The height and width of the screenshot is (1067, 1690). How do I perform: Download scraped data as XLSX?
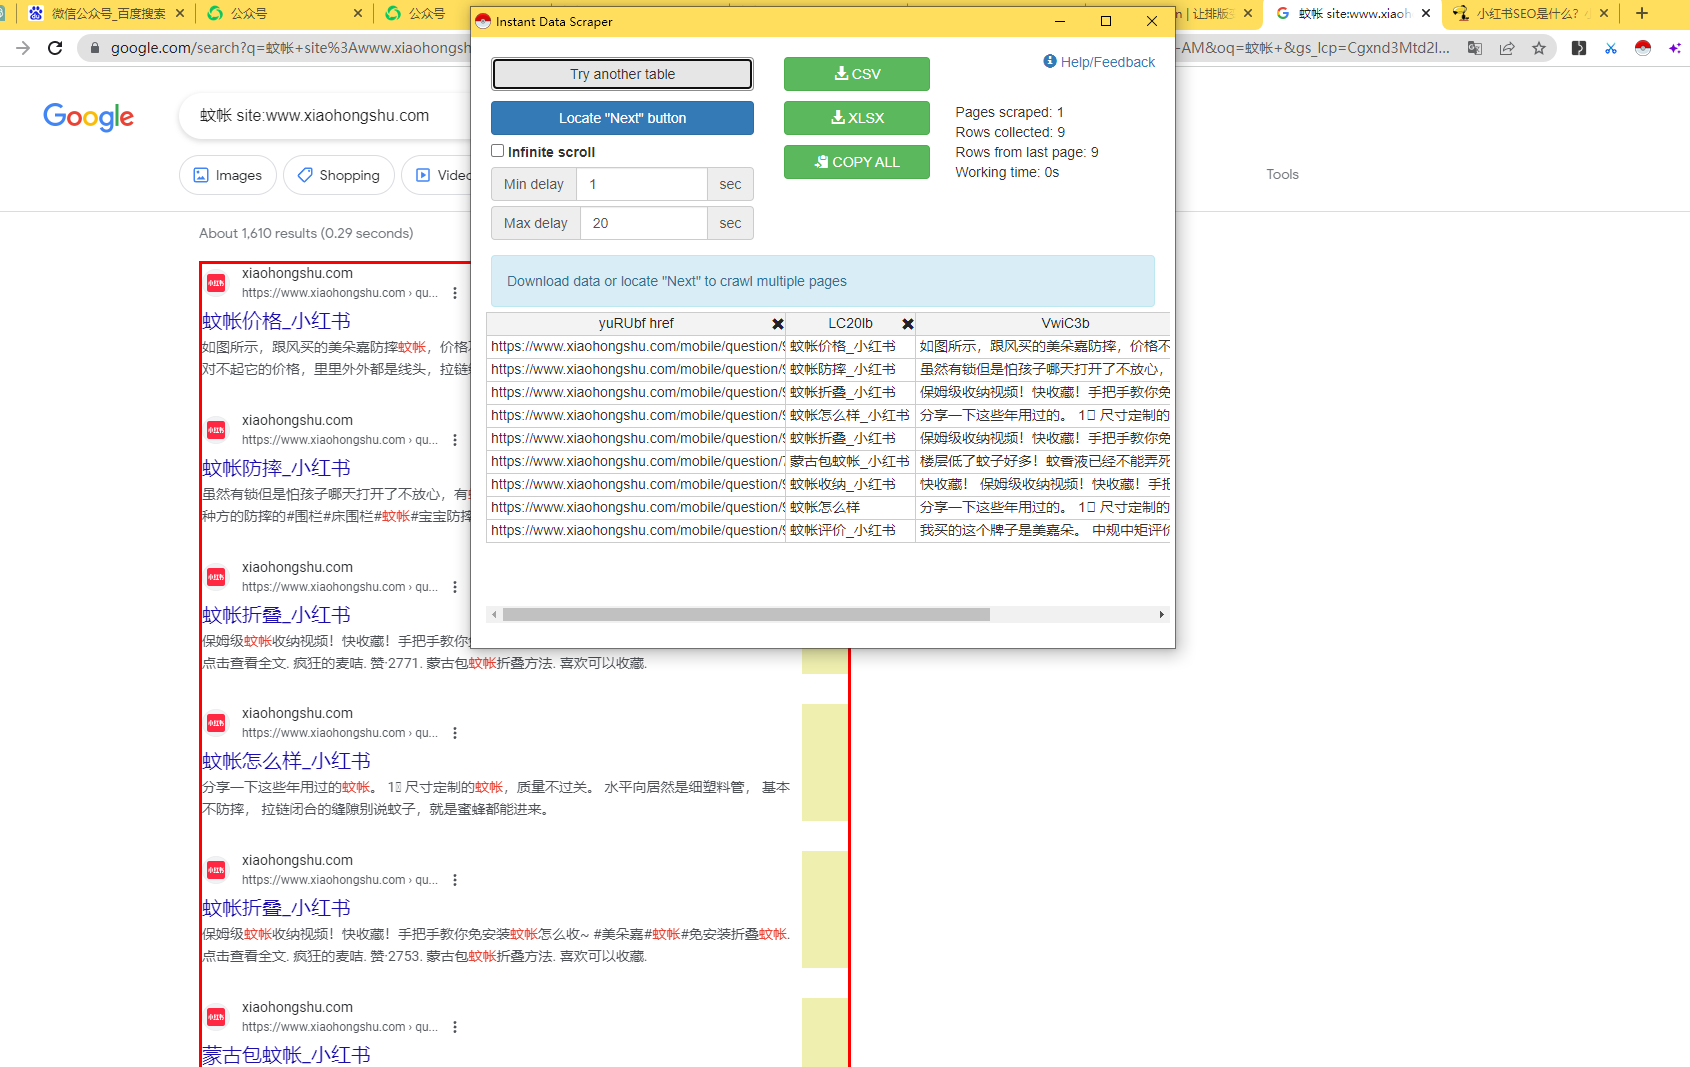tap(857, 118)
